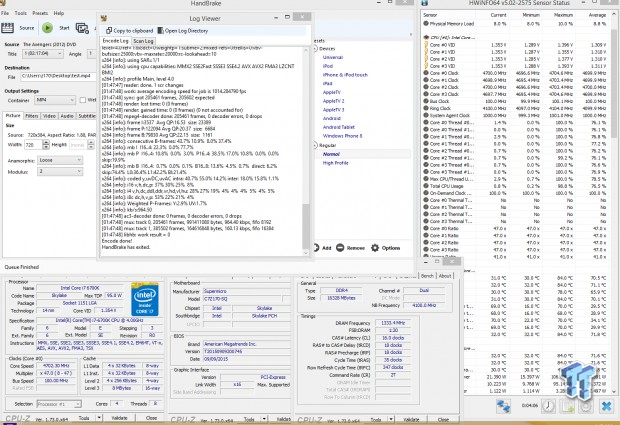This screenshot has height=425, width=620.
Task: Click the HWiNFO network arrows icon
Action: click(x=503, y=406)
